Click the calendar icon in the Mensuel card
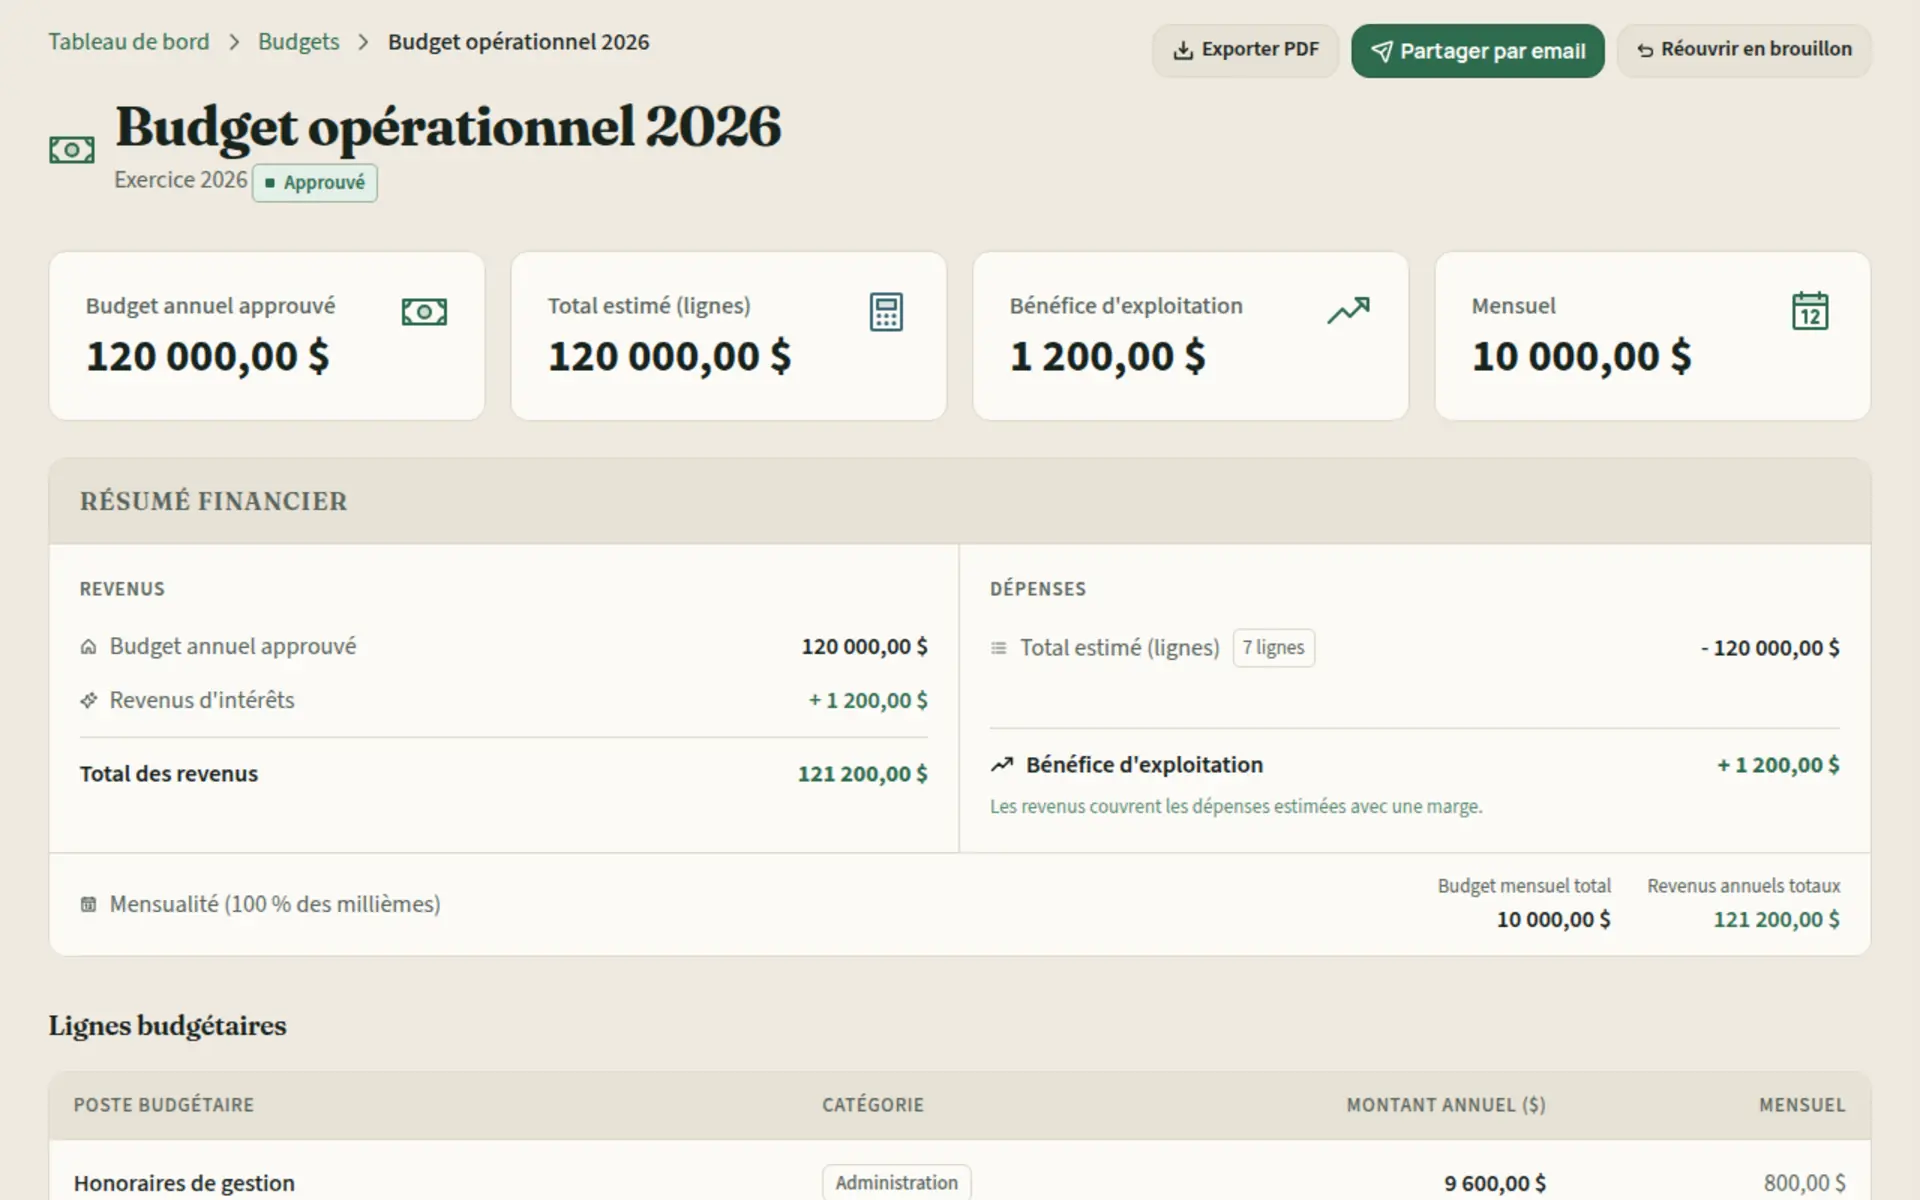Image resolution: width=1920 pixels, height=1200 pixels. coord(1810,311)
